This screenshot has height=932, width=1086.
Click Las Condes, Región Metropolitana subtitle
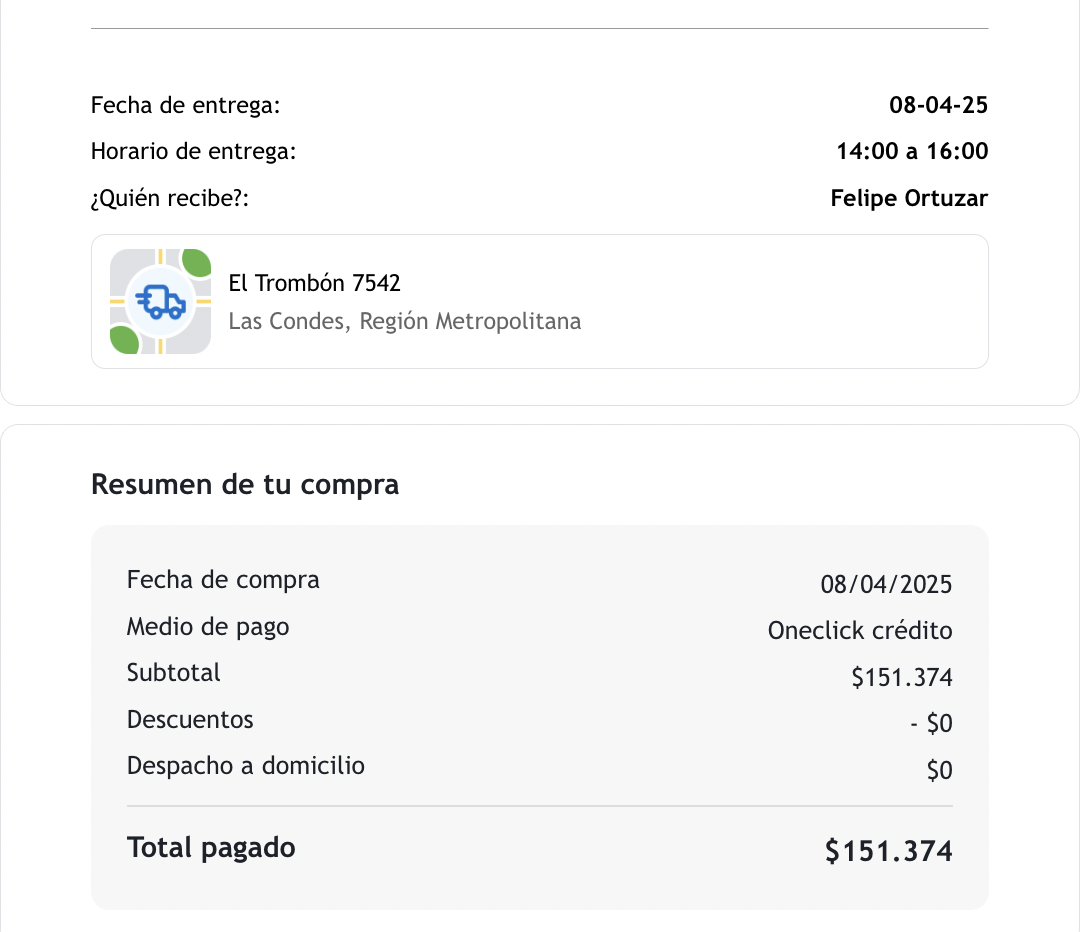(404, 322)
